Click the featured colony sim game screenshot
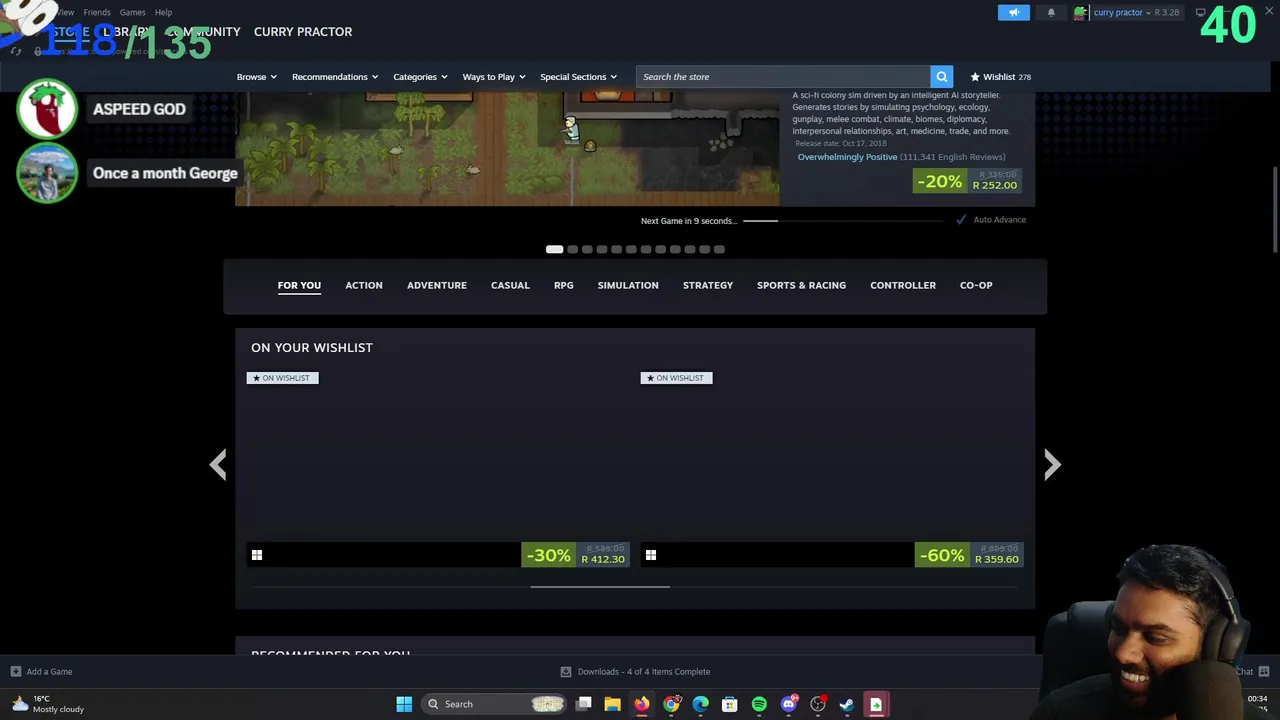 (x=507, y=148)
